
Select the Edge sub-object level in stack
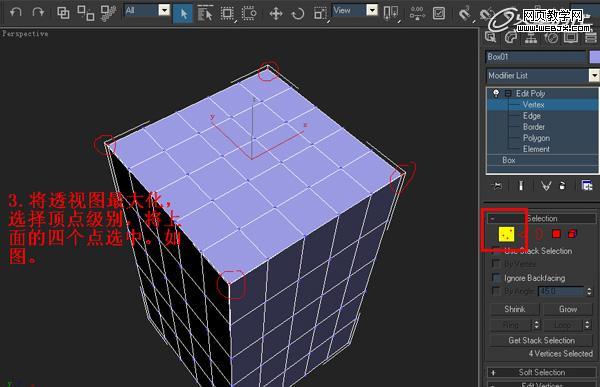click(532, 116)
